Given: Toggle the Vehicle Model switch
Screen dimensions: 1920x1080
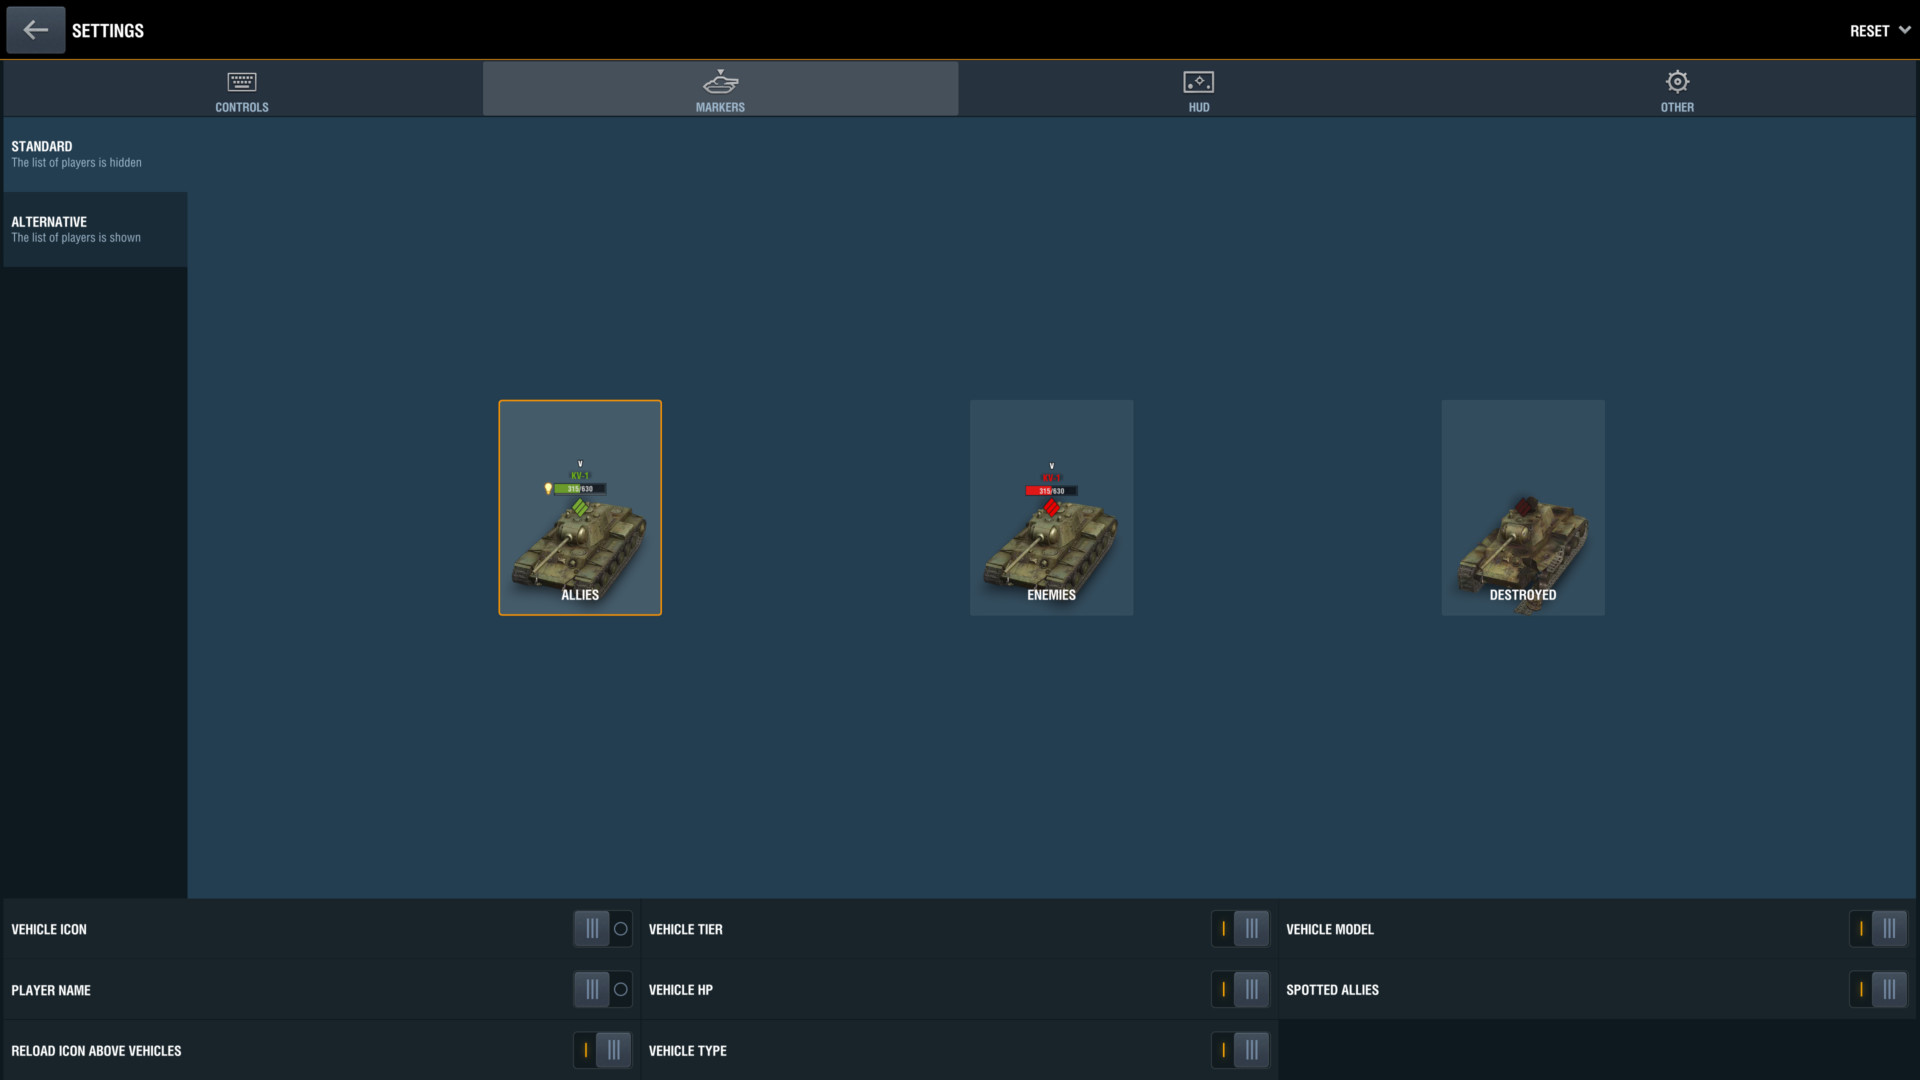Looking at the screenshot, I should tap(1878, 929).
